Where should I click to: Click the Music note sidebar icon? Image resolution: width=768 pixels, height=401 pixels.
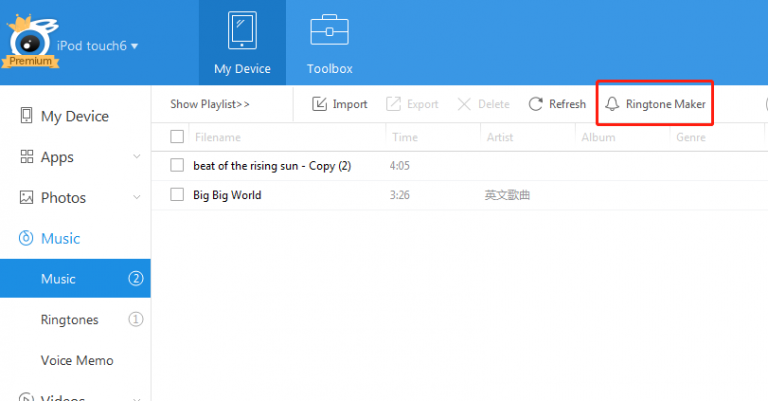[x=27, y=238]
